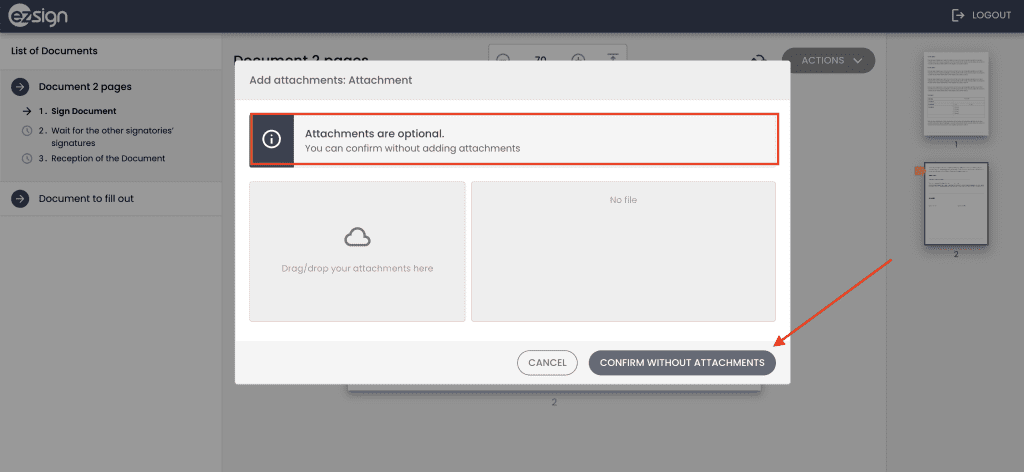Screen dimensions: 1024x472
Task: Select page 1 thumbnail
Action: click(955, 94)
